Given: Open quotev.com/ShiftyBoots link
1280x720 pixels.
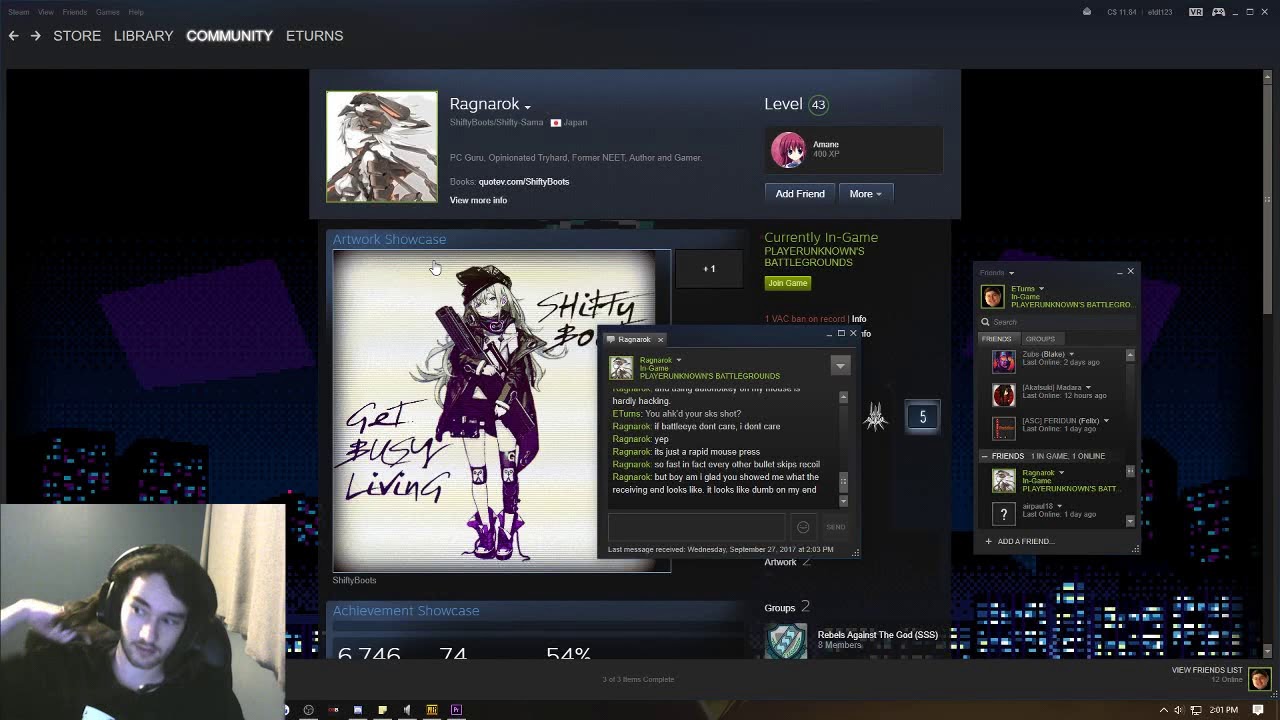Looking at the screenshot, I should tap(524, 182).
